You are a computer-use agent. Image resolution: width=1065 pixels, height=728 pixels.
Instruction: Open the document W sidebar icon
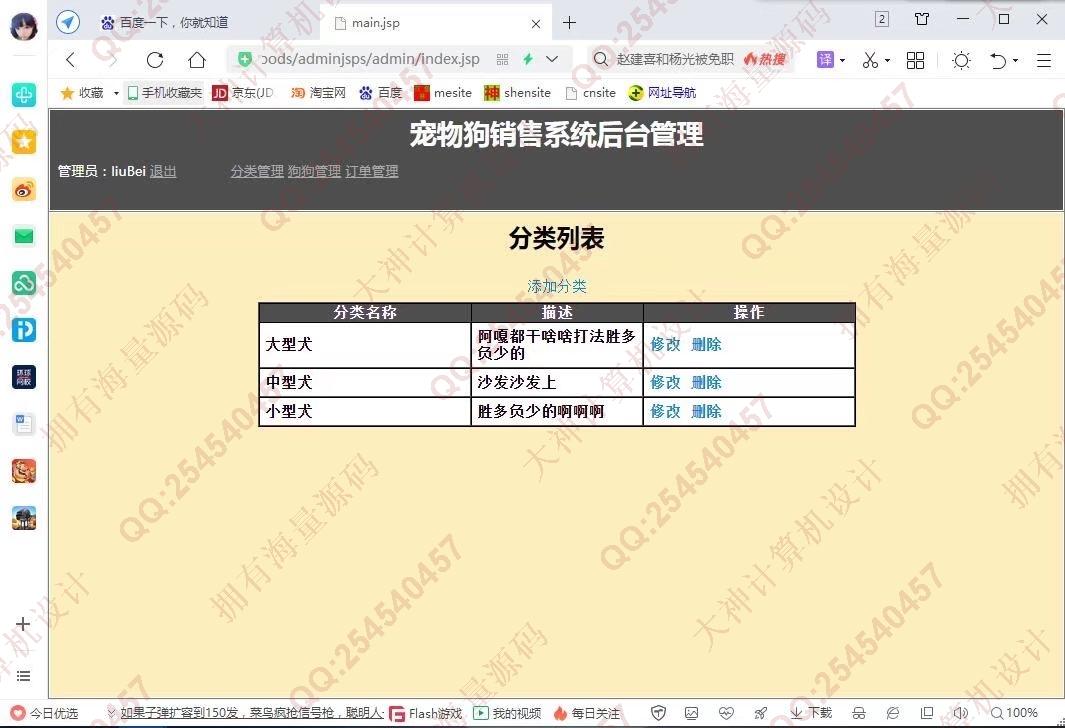(x=24, y=424)
